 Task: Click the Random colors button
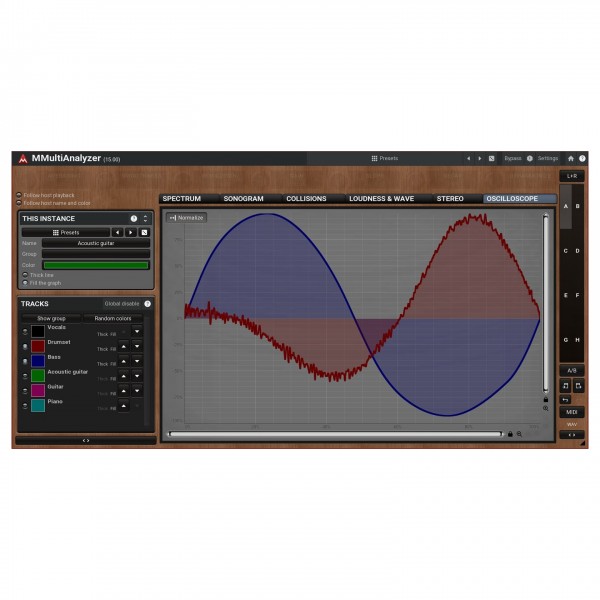(x=112, y=318)
